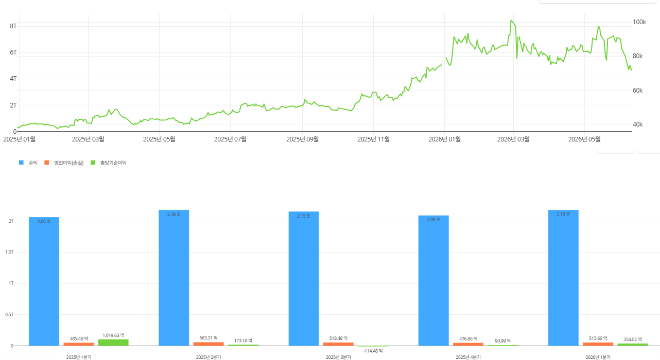
Task: Select the blue revenue bar for 2025년 4분기
Action: [x=434, y=280]
